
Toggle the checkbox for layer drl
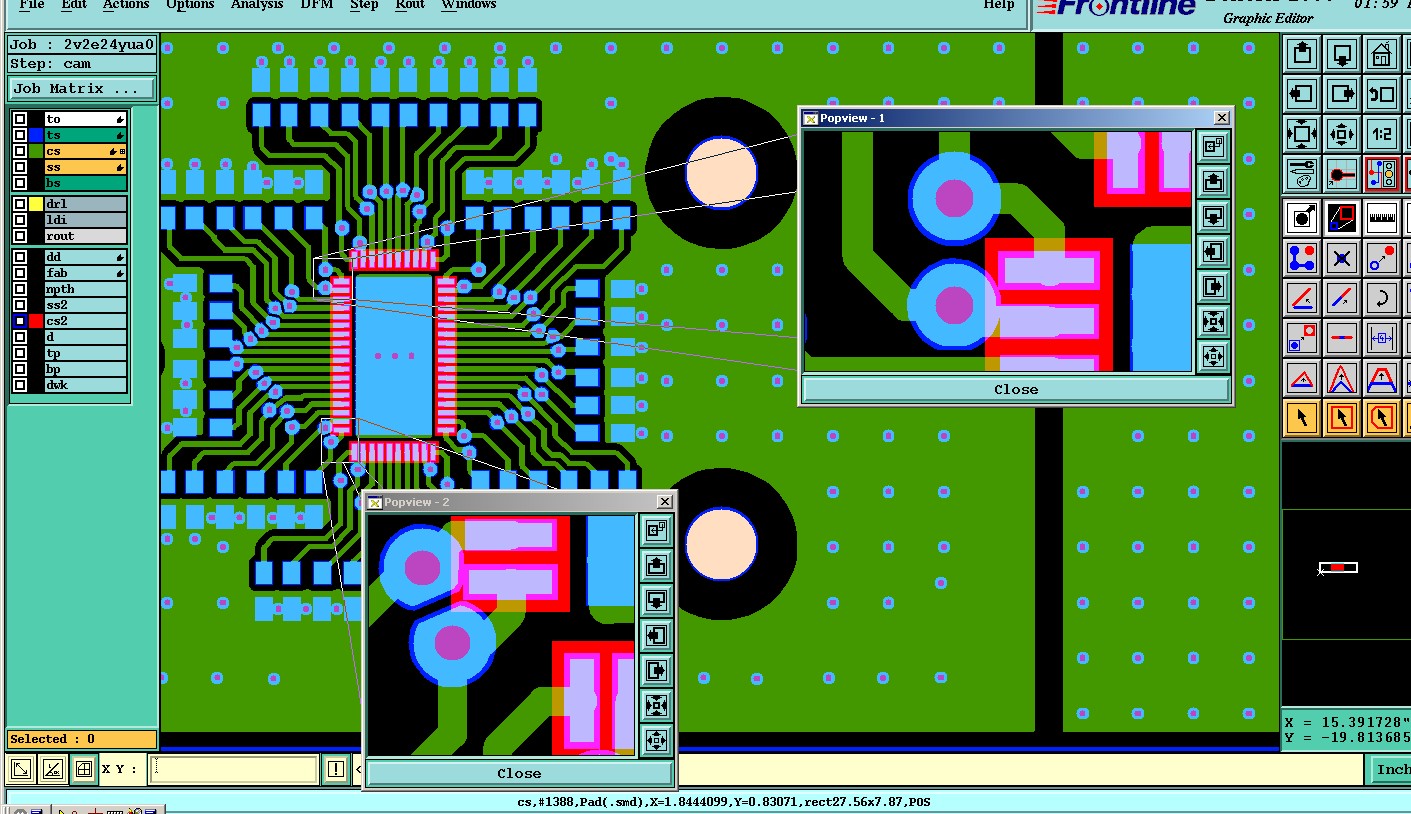(x=20, y=204)
